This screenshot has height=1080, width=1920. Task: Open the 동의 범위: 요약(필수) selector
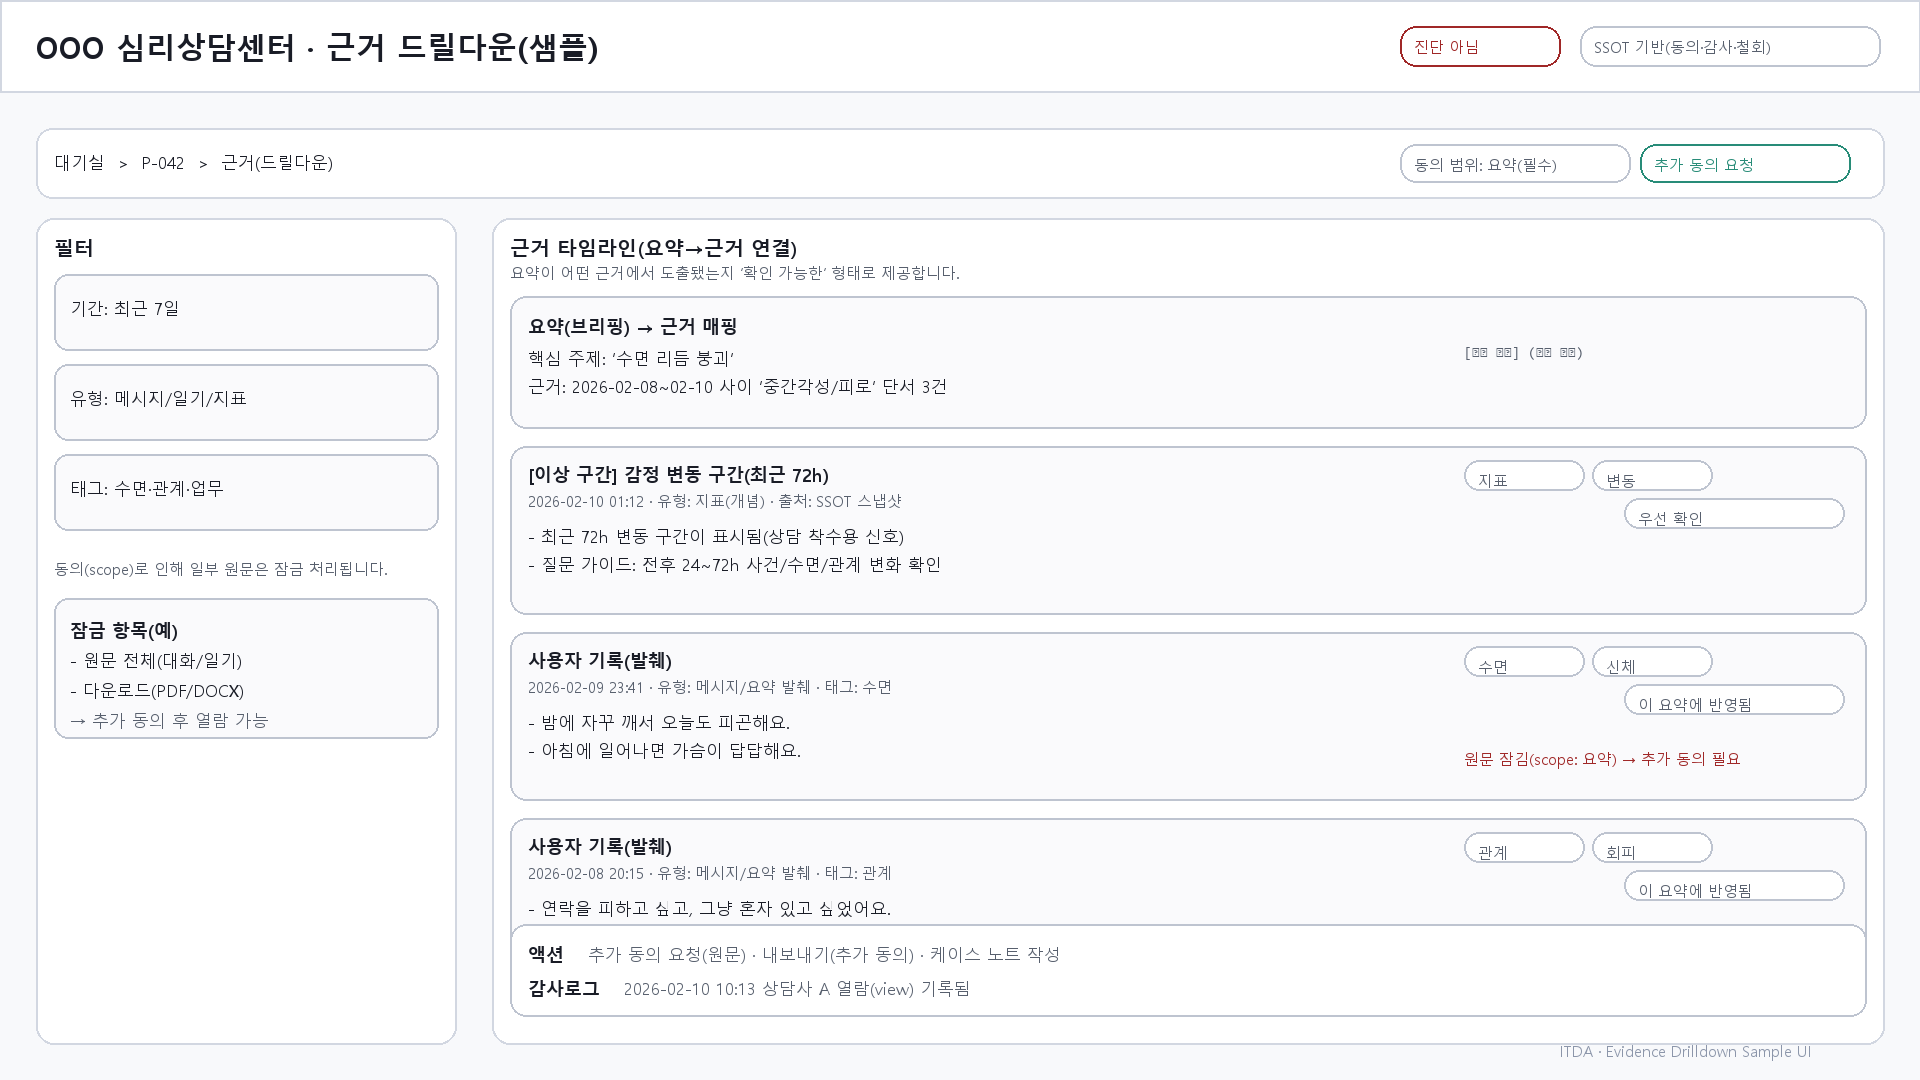1514,163
